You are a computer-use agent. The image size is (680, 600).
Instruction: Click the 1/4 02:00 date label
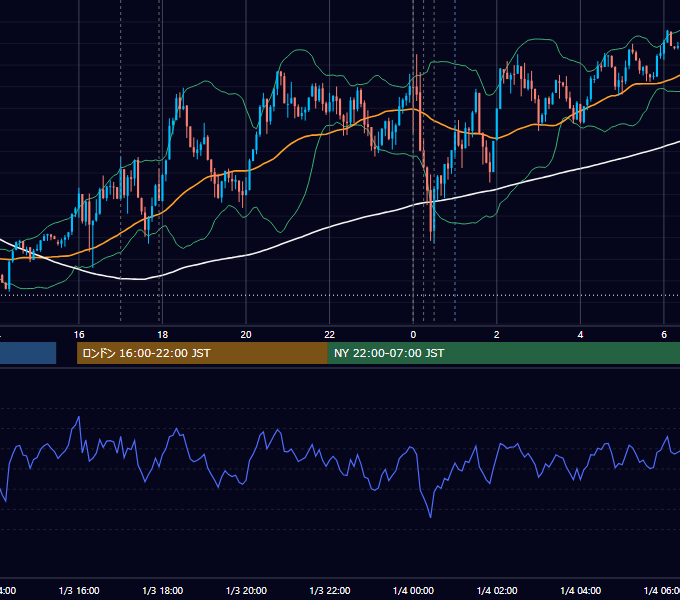[x=497, y=591]
